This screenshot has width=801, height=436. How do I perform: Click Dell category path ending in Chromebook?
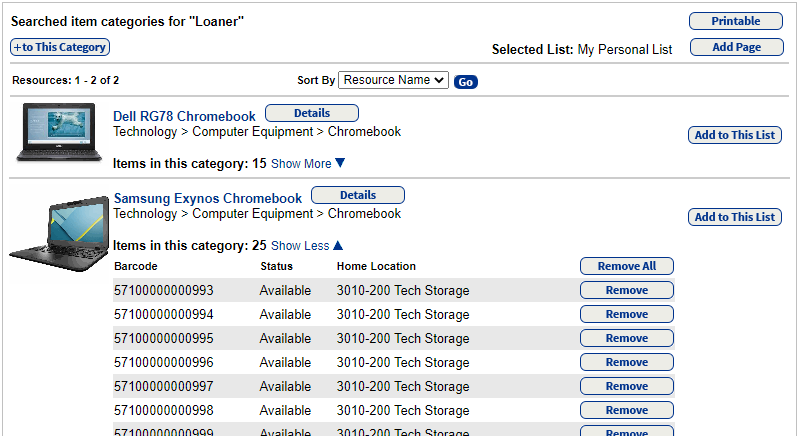(x=257, y=132)
